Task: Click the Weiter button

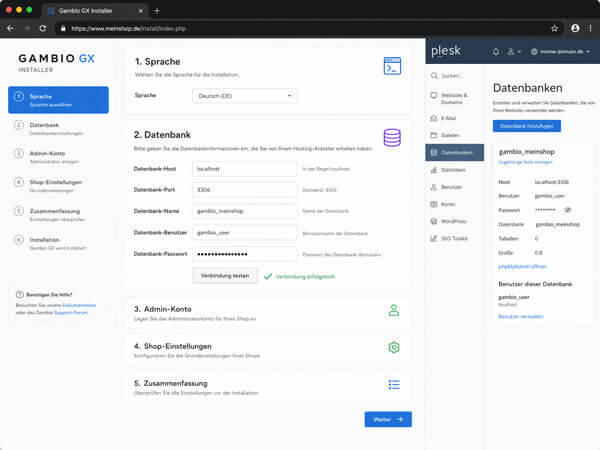Action: click(x=388, y=419)
